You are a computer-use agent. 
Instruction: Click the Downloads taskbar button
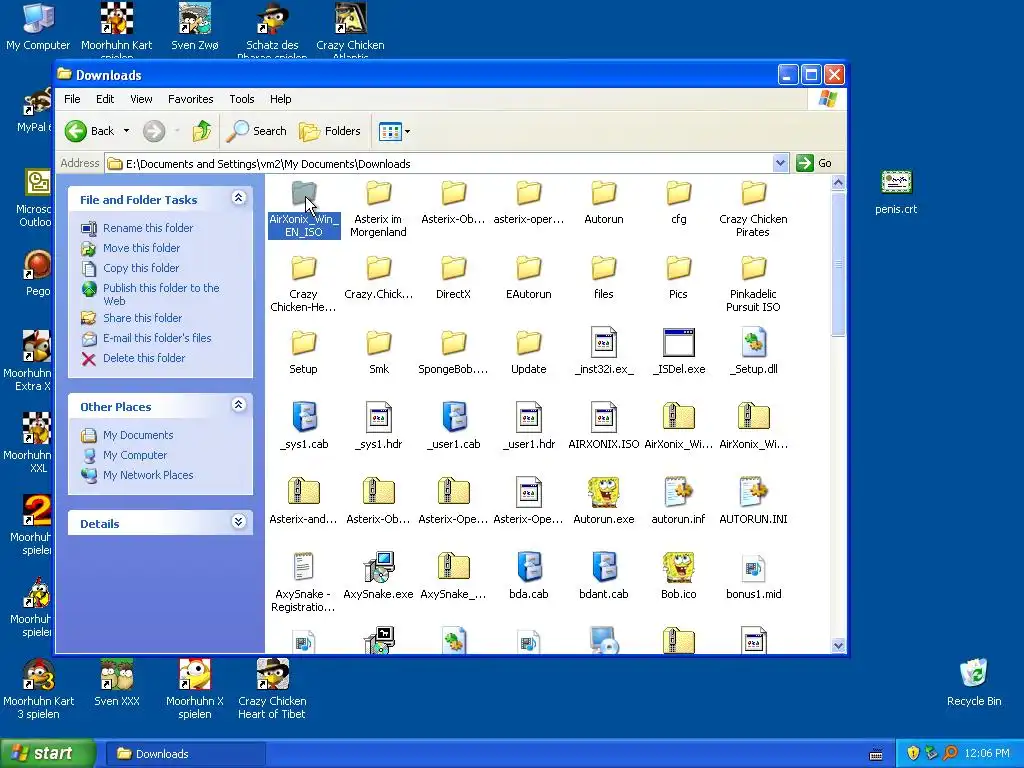pos(186,754)
